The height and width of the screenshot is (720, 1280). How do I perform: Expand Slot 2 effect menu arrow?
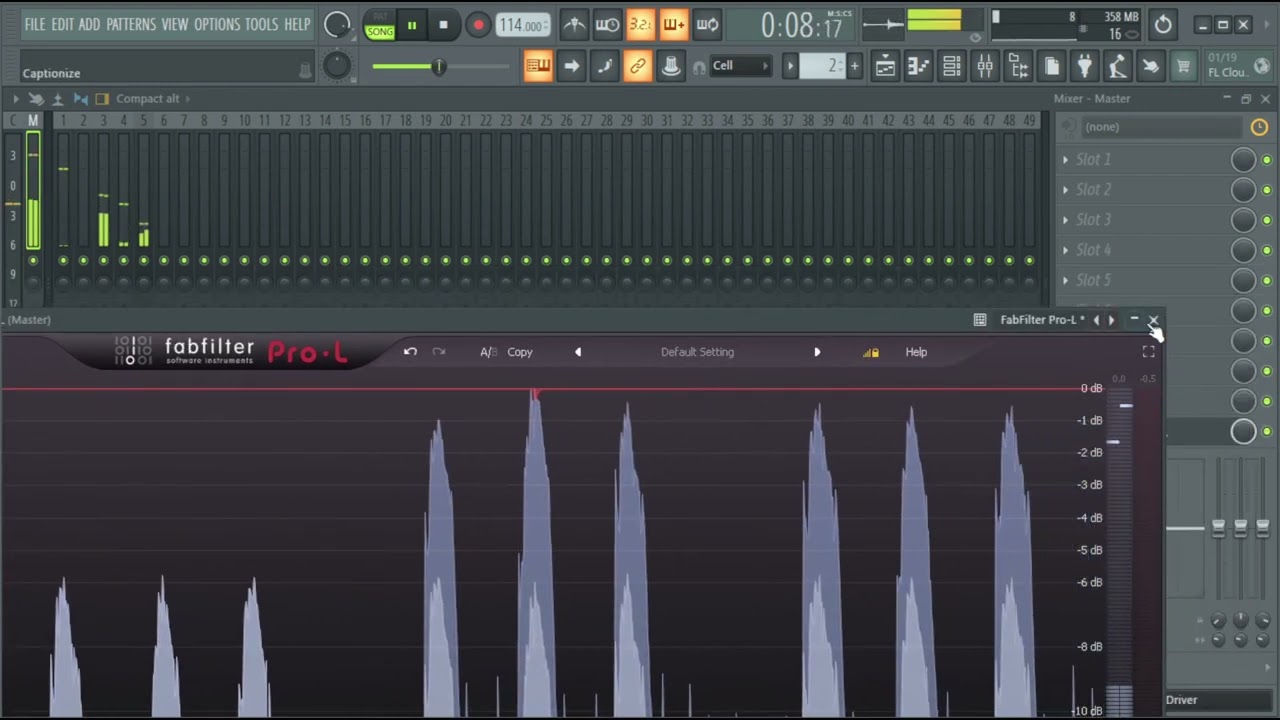[1065, 190]
